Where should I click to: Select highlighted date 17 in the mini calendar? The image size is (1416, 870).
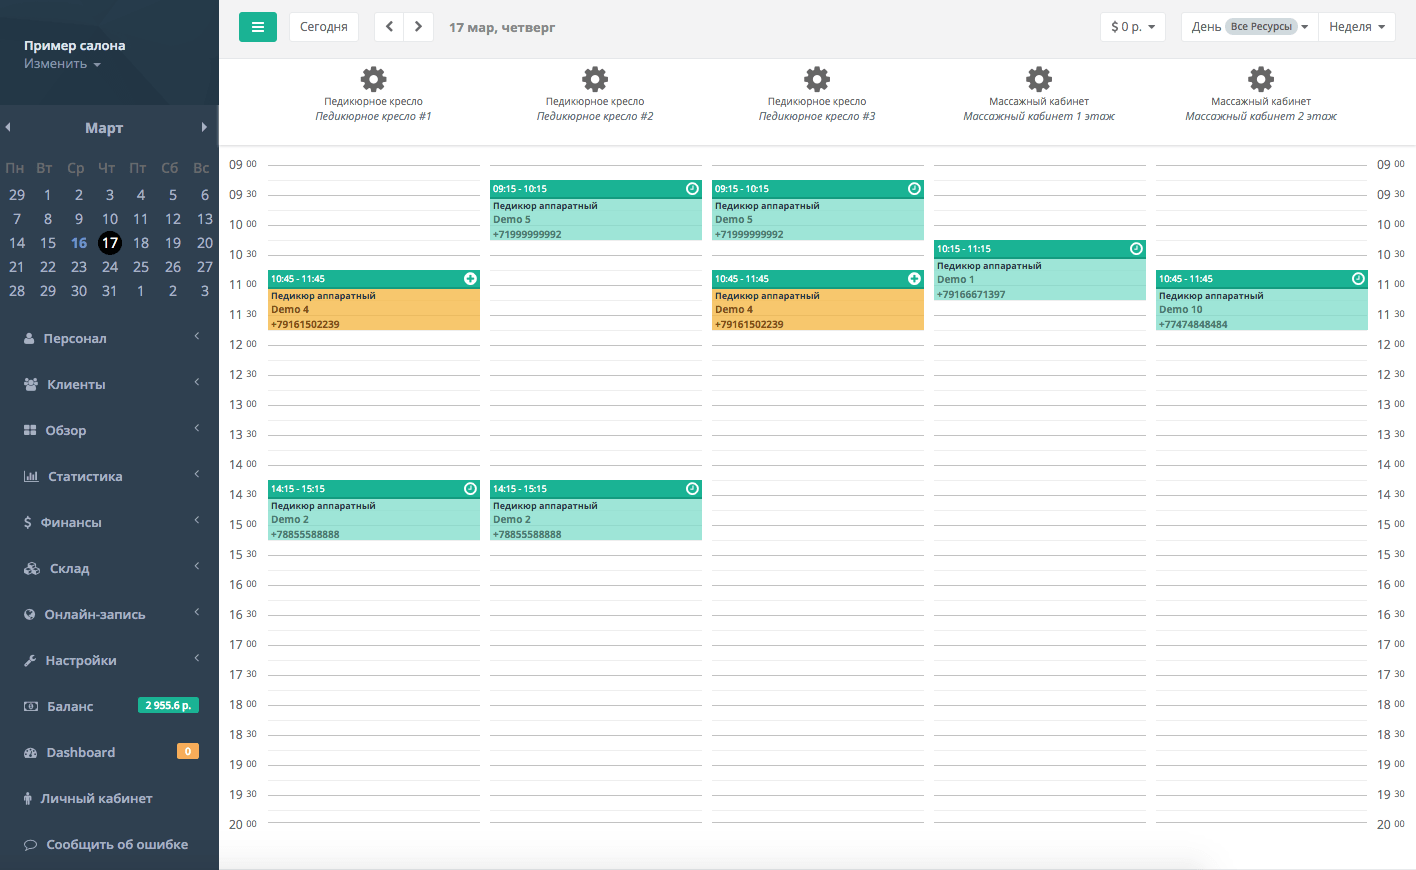point(110,243)
